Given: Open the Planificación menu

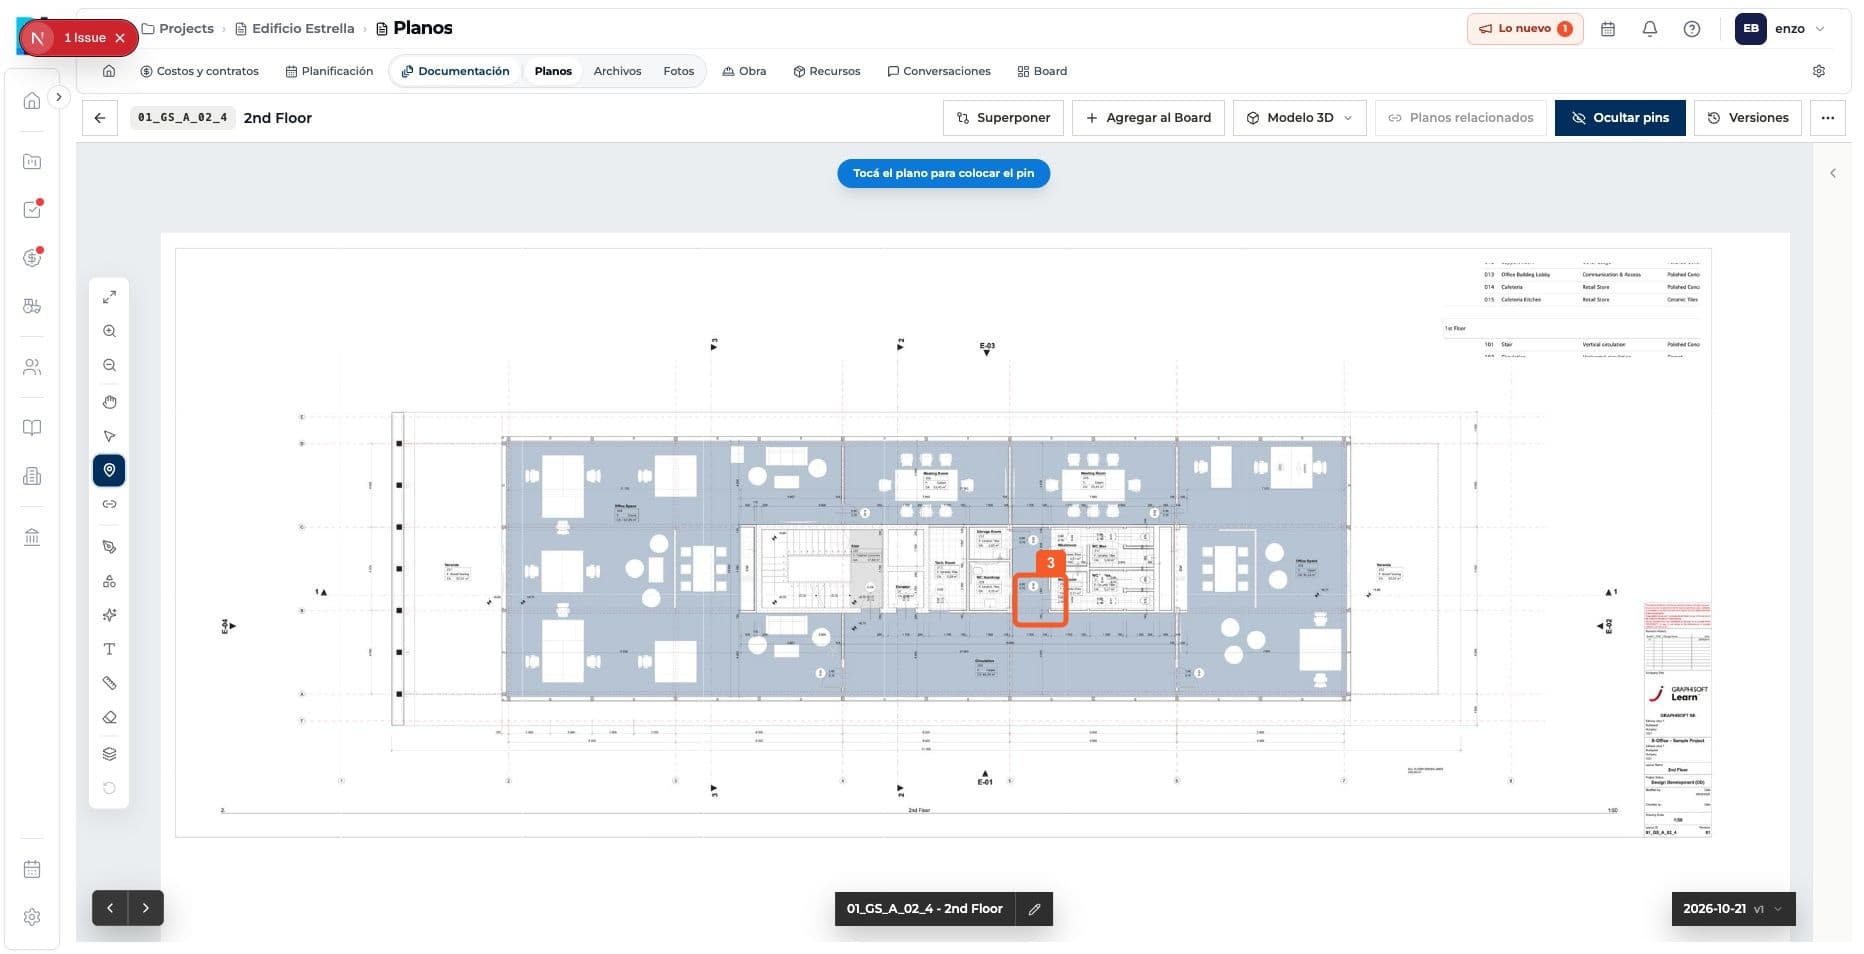Looking at the screenshot, I should point(329,71).
